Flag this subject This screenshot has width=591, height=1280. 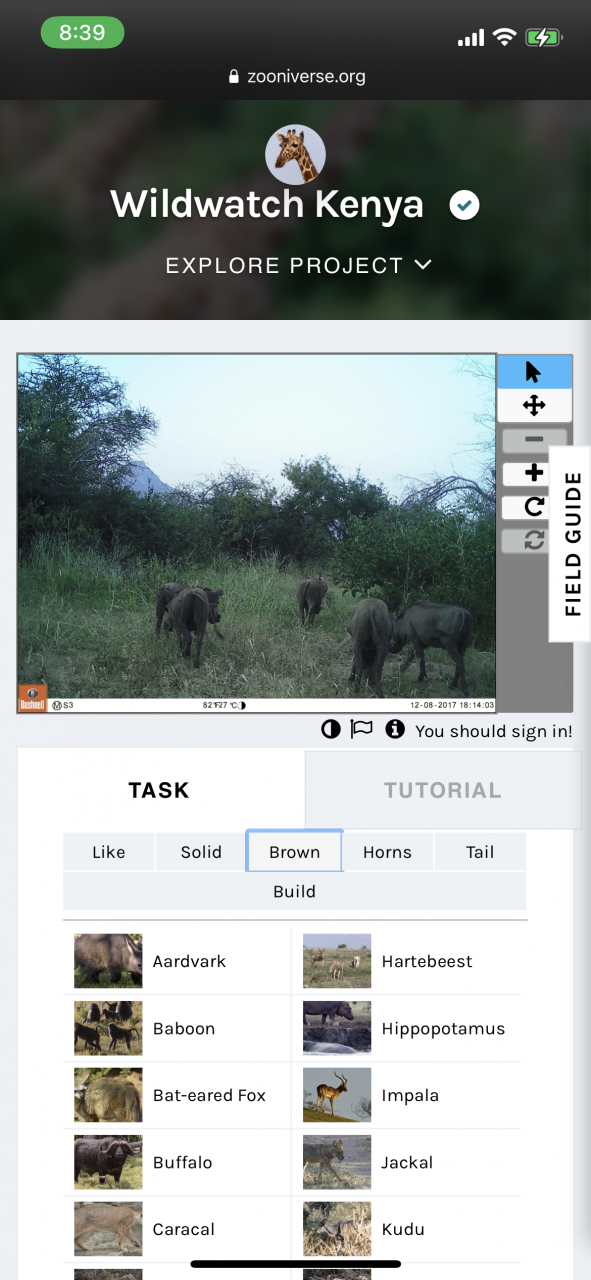(362, 730)
